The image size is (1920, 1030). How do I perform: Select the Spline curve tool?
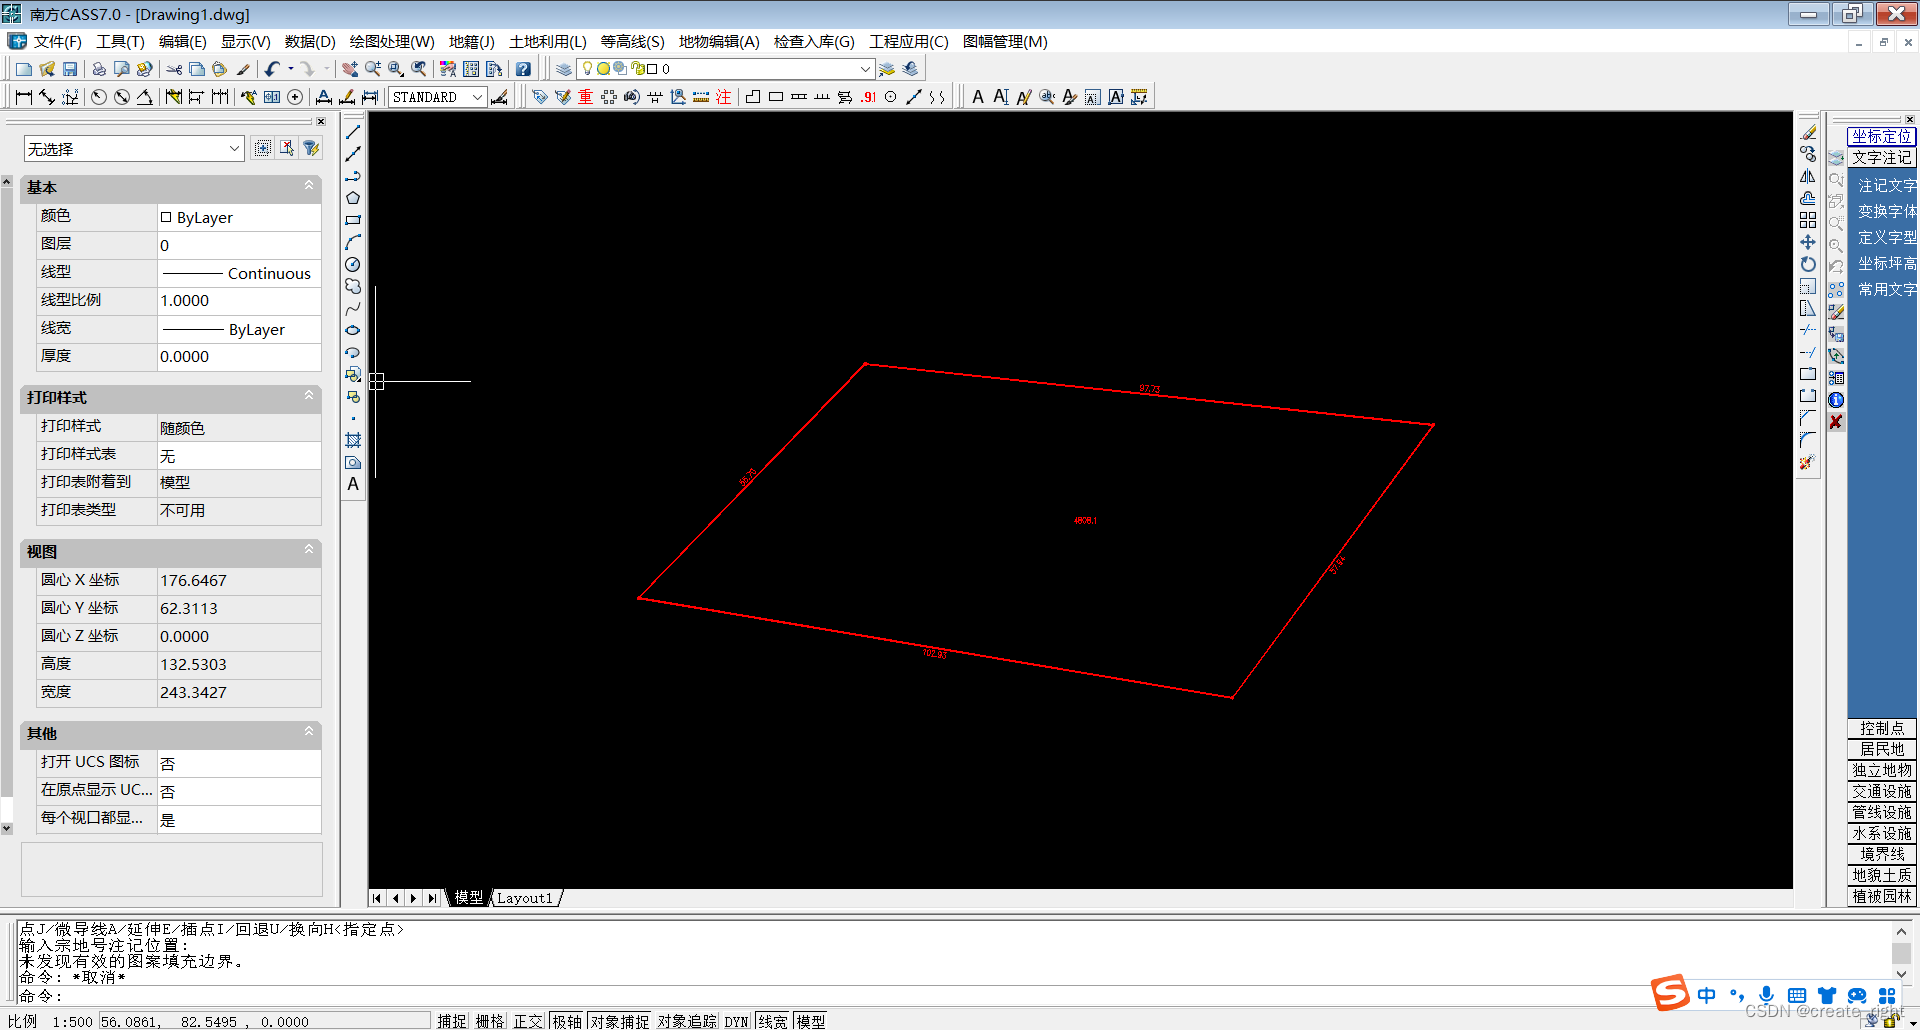click(x=353, y=308)
